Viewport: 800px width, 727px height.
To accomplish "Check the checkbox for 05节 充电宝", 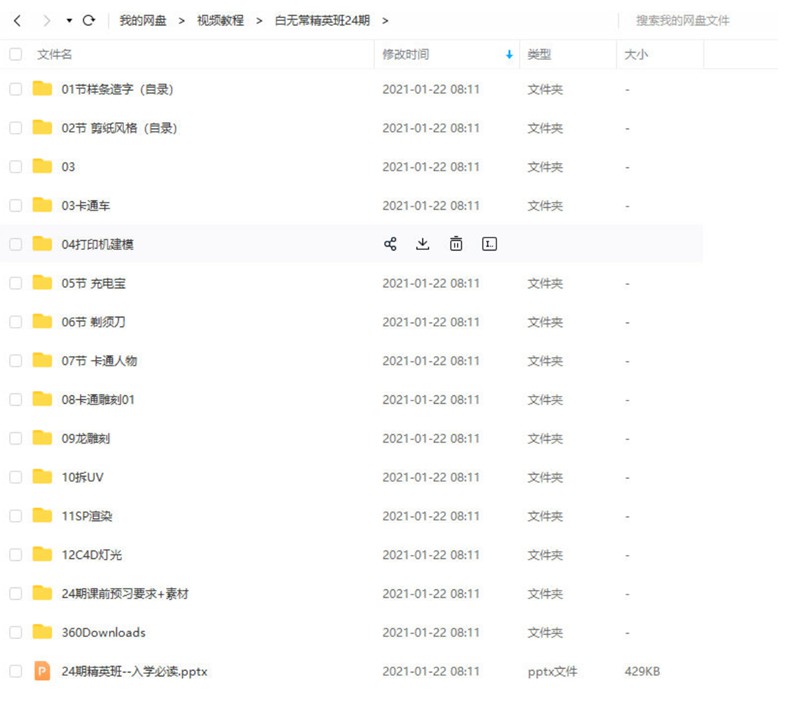I will 15,283.
